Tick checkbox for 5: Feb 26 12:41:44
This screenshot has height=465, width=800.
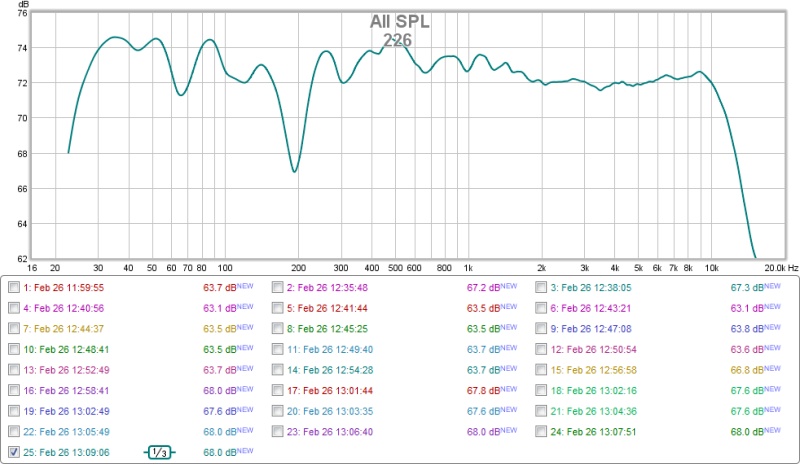pyautogui.click(x=278, y=308)
